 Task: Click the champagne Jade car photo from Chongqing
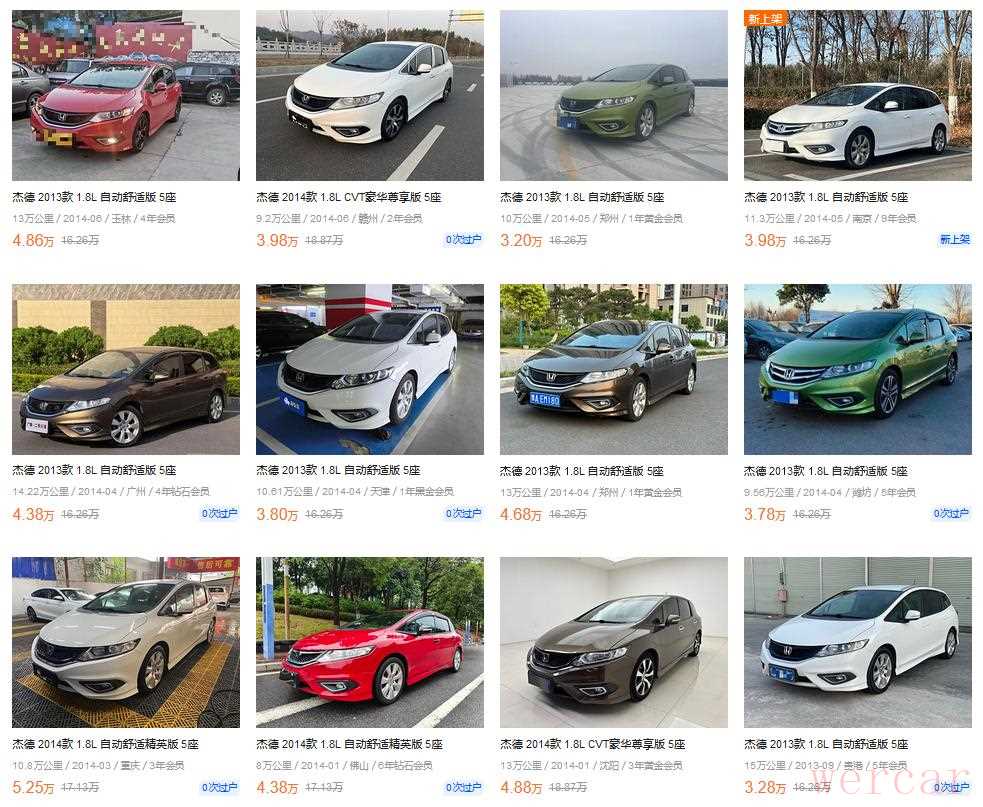125,643
